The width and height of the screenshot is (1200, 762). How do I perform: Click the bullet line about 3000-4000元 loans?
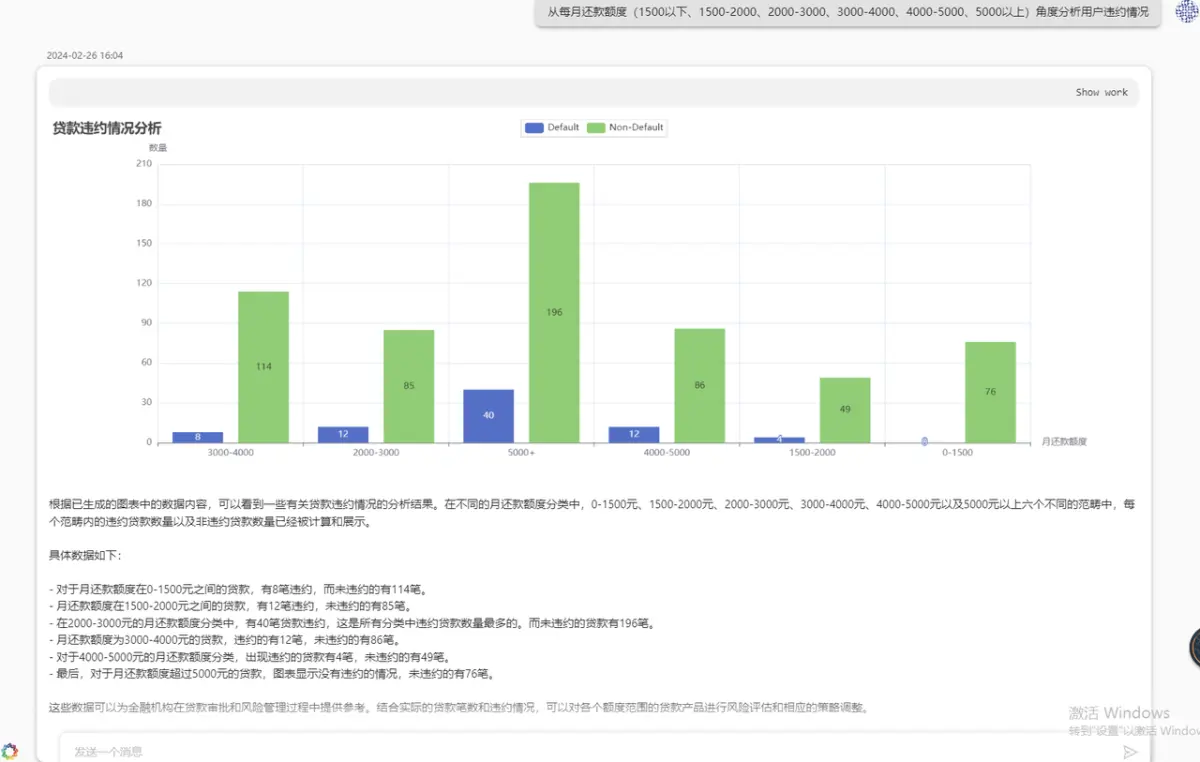point(224,640)
